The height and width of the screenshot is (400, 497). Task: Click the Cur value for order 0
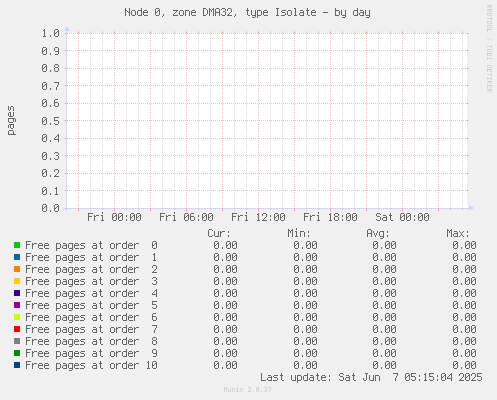pyautogui.click(x=226, y=246)
